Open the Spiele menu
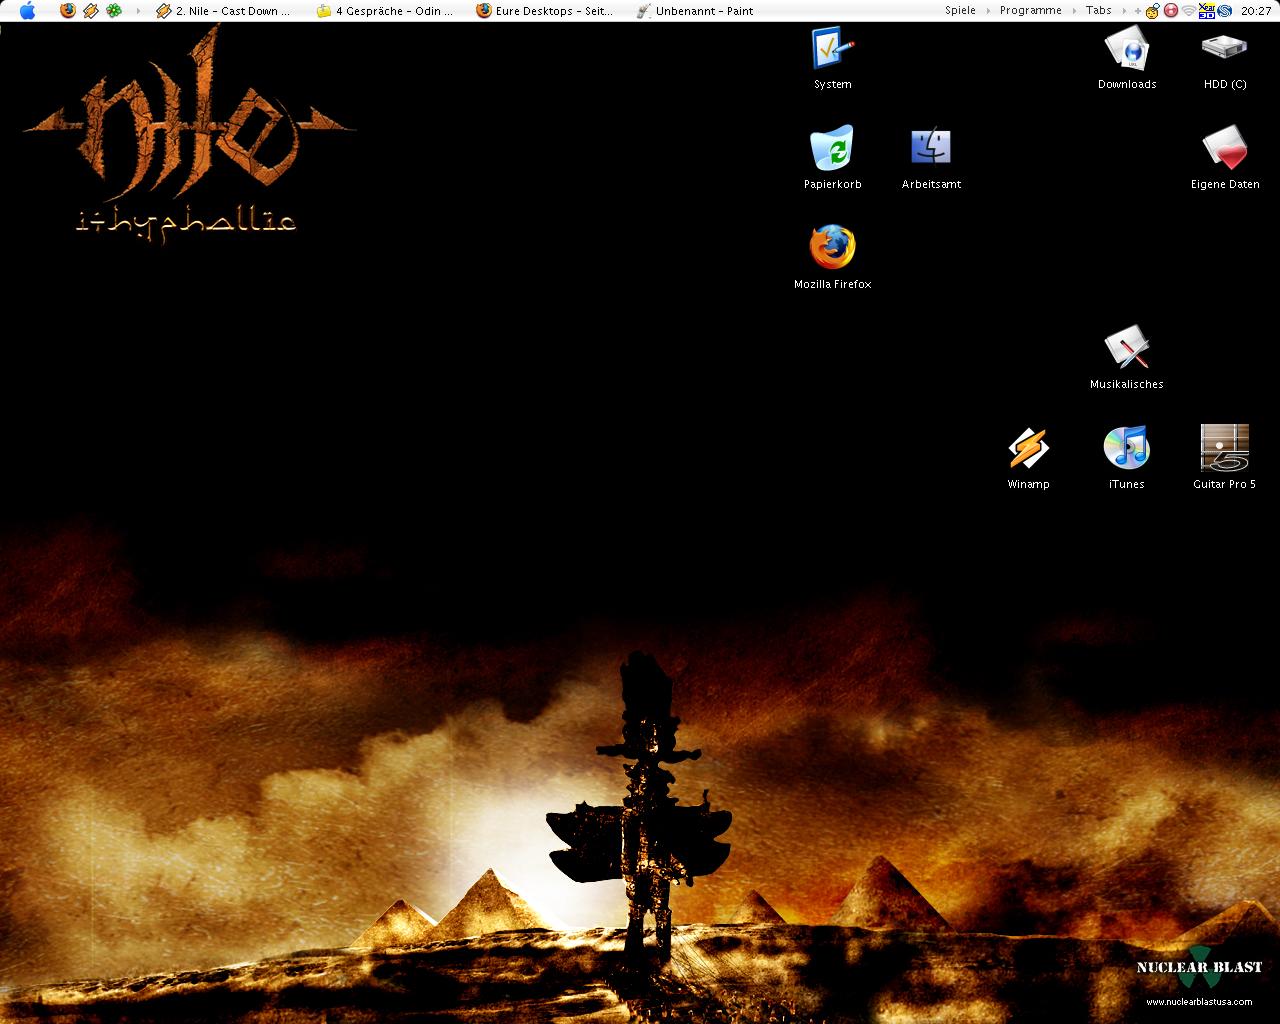This screenshot has height=1024, width=1280. [960, 11]
